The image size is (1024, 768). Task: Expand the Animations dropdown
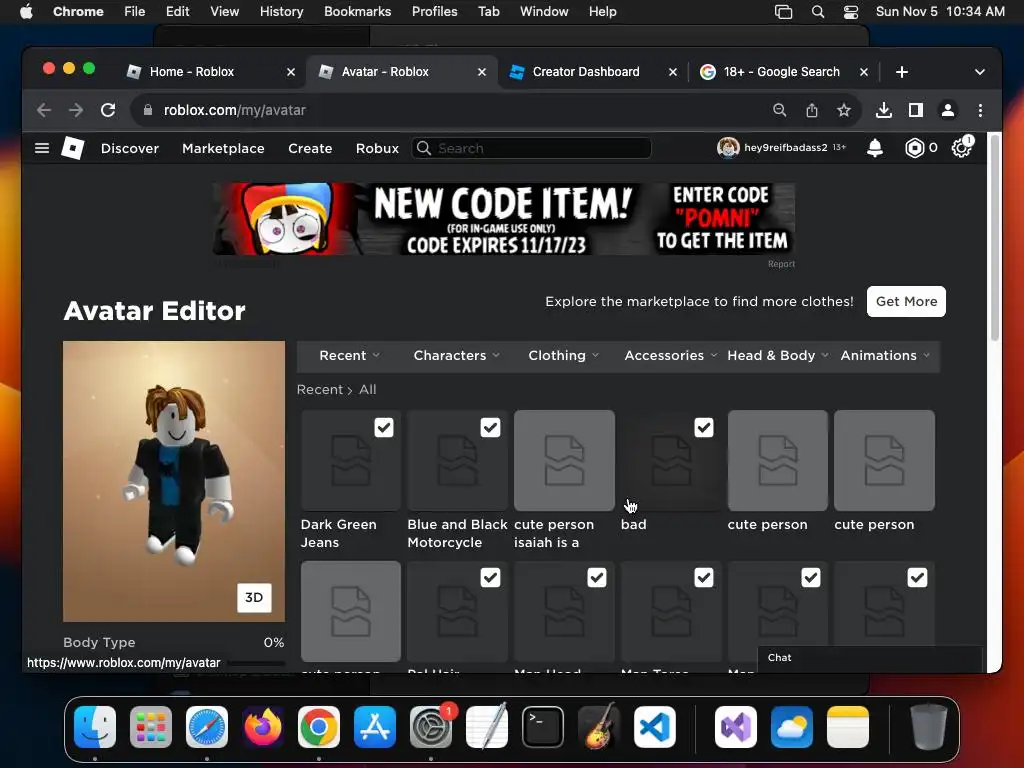coord(885,355)
